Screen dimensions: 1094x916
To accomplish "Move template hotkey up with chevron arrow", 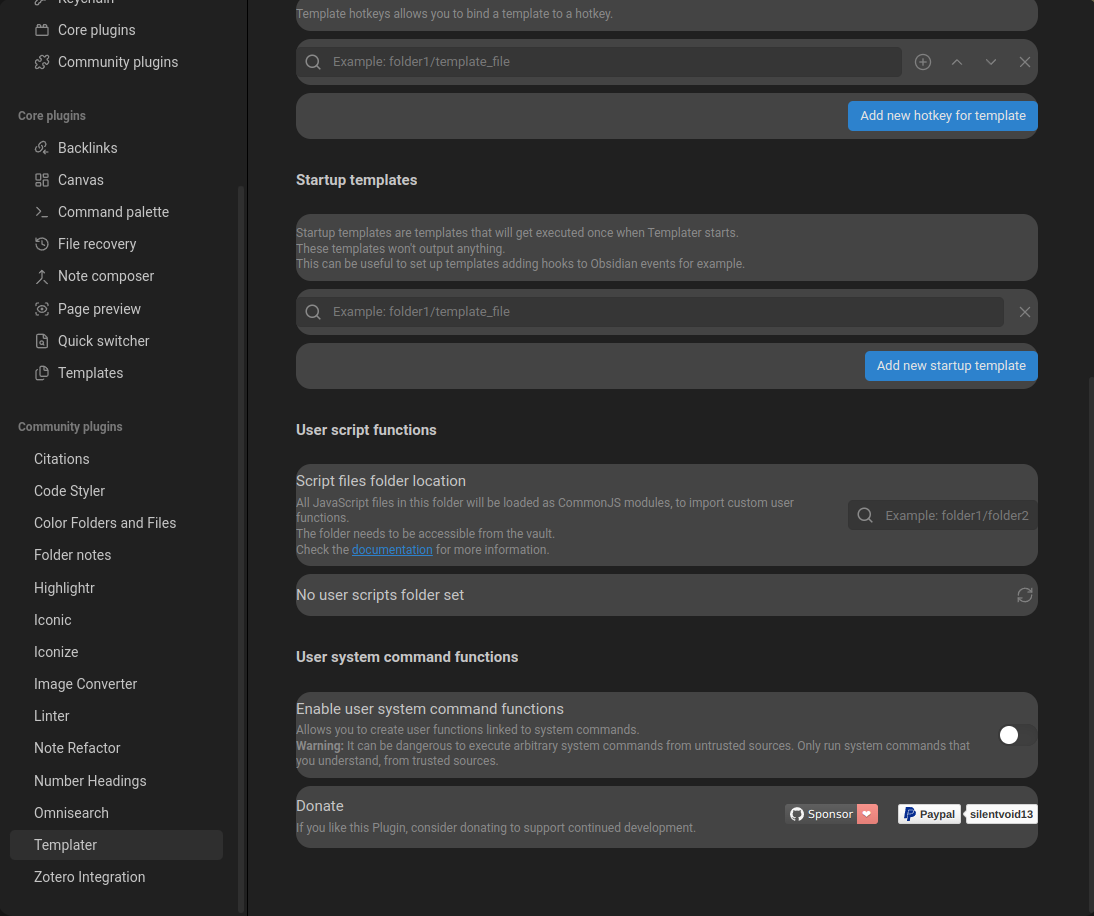I will point(957,62).
